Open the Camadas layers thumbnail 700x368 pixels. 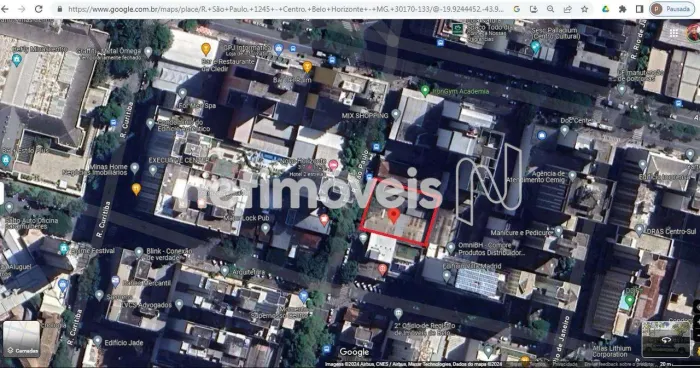point(21,339)
